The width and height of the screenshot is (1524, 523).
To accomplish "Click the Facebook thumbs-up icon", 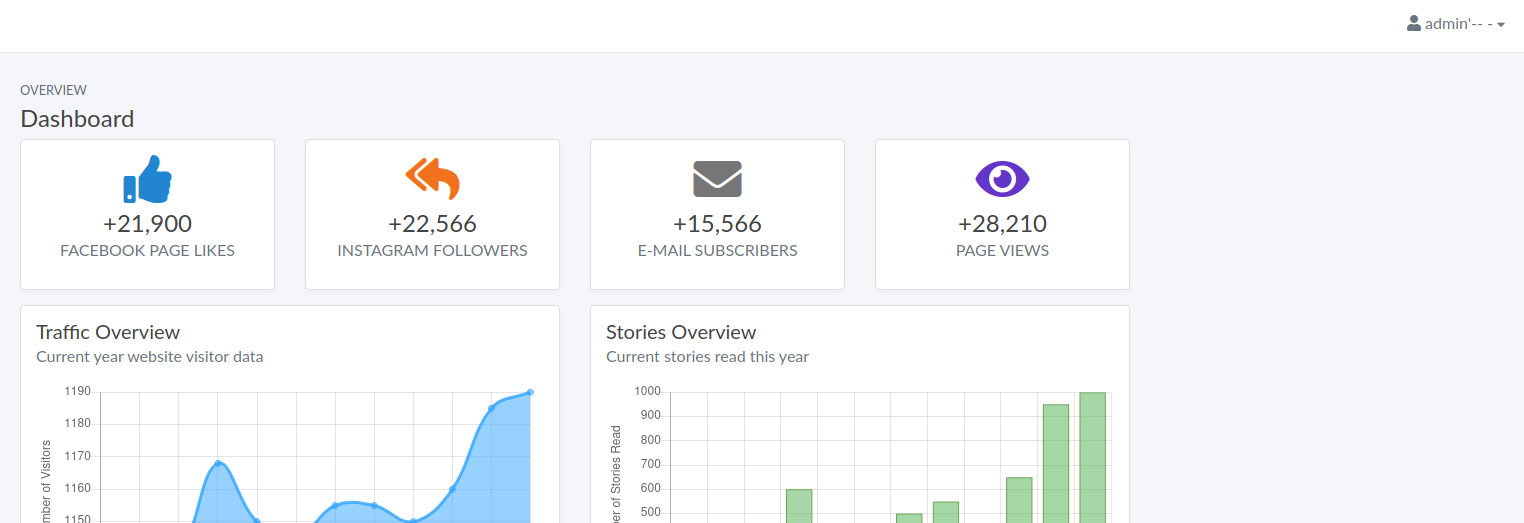I will pos(147,179).
